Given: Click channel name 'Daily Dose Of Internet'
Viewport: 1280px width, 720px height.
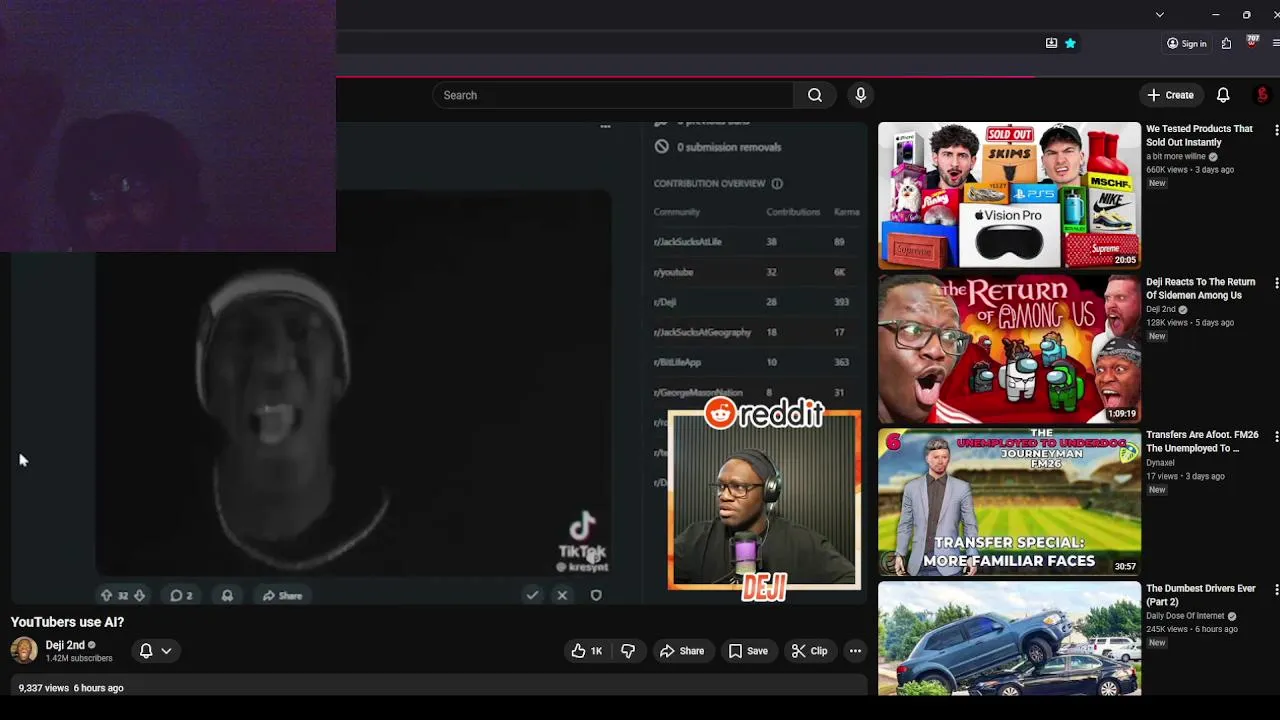Looking at the screenshot, I should (x=1185, y=616).
